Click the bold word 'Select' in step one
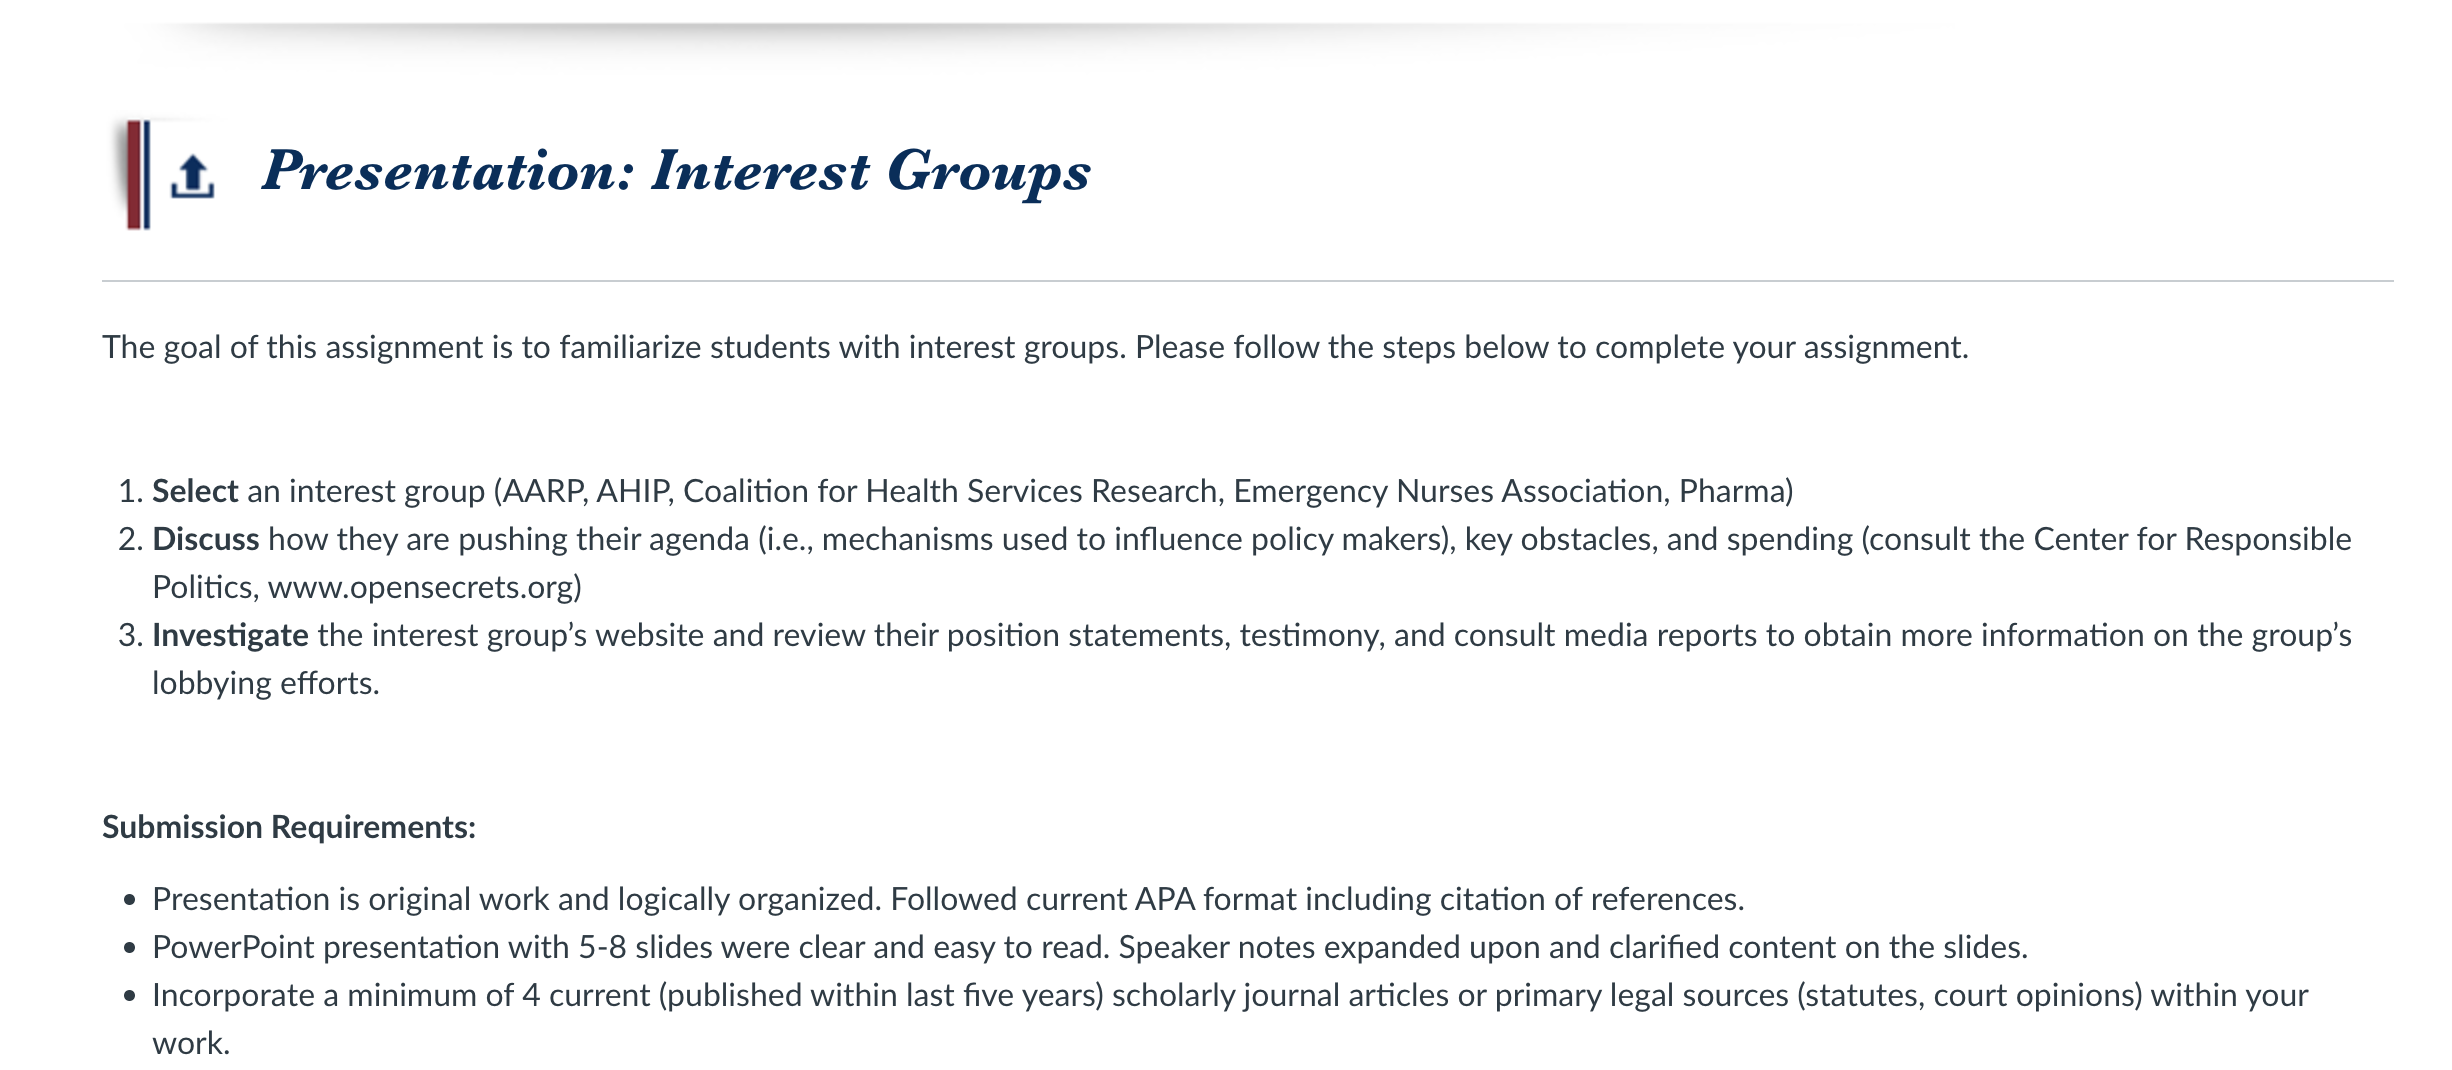 tap(195, 491)
